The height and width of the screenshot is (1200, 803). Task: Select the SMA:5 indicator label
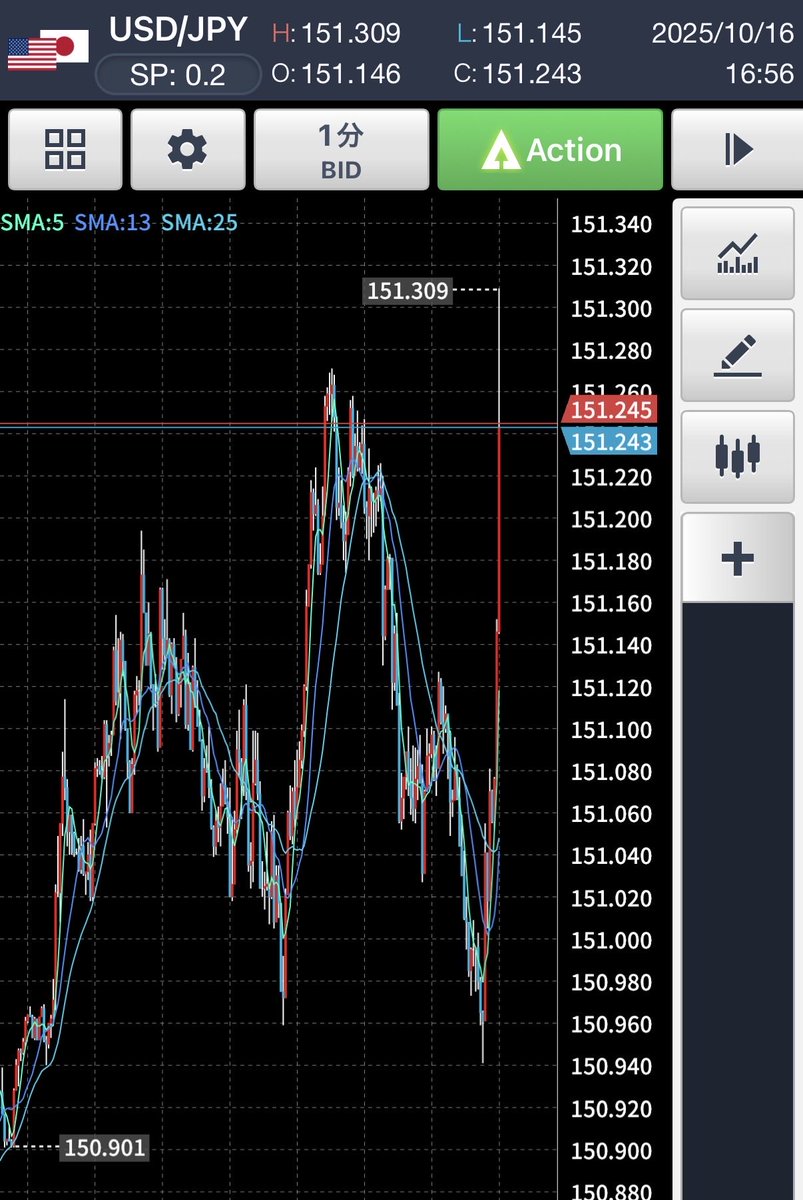tap(32, 222)
